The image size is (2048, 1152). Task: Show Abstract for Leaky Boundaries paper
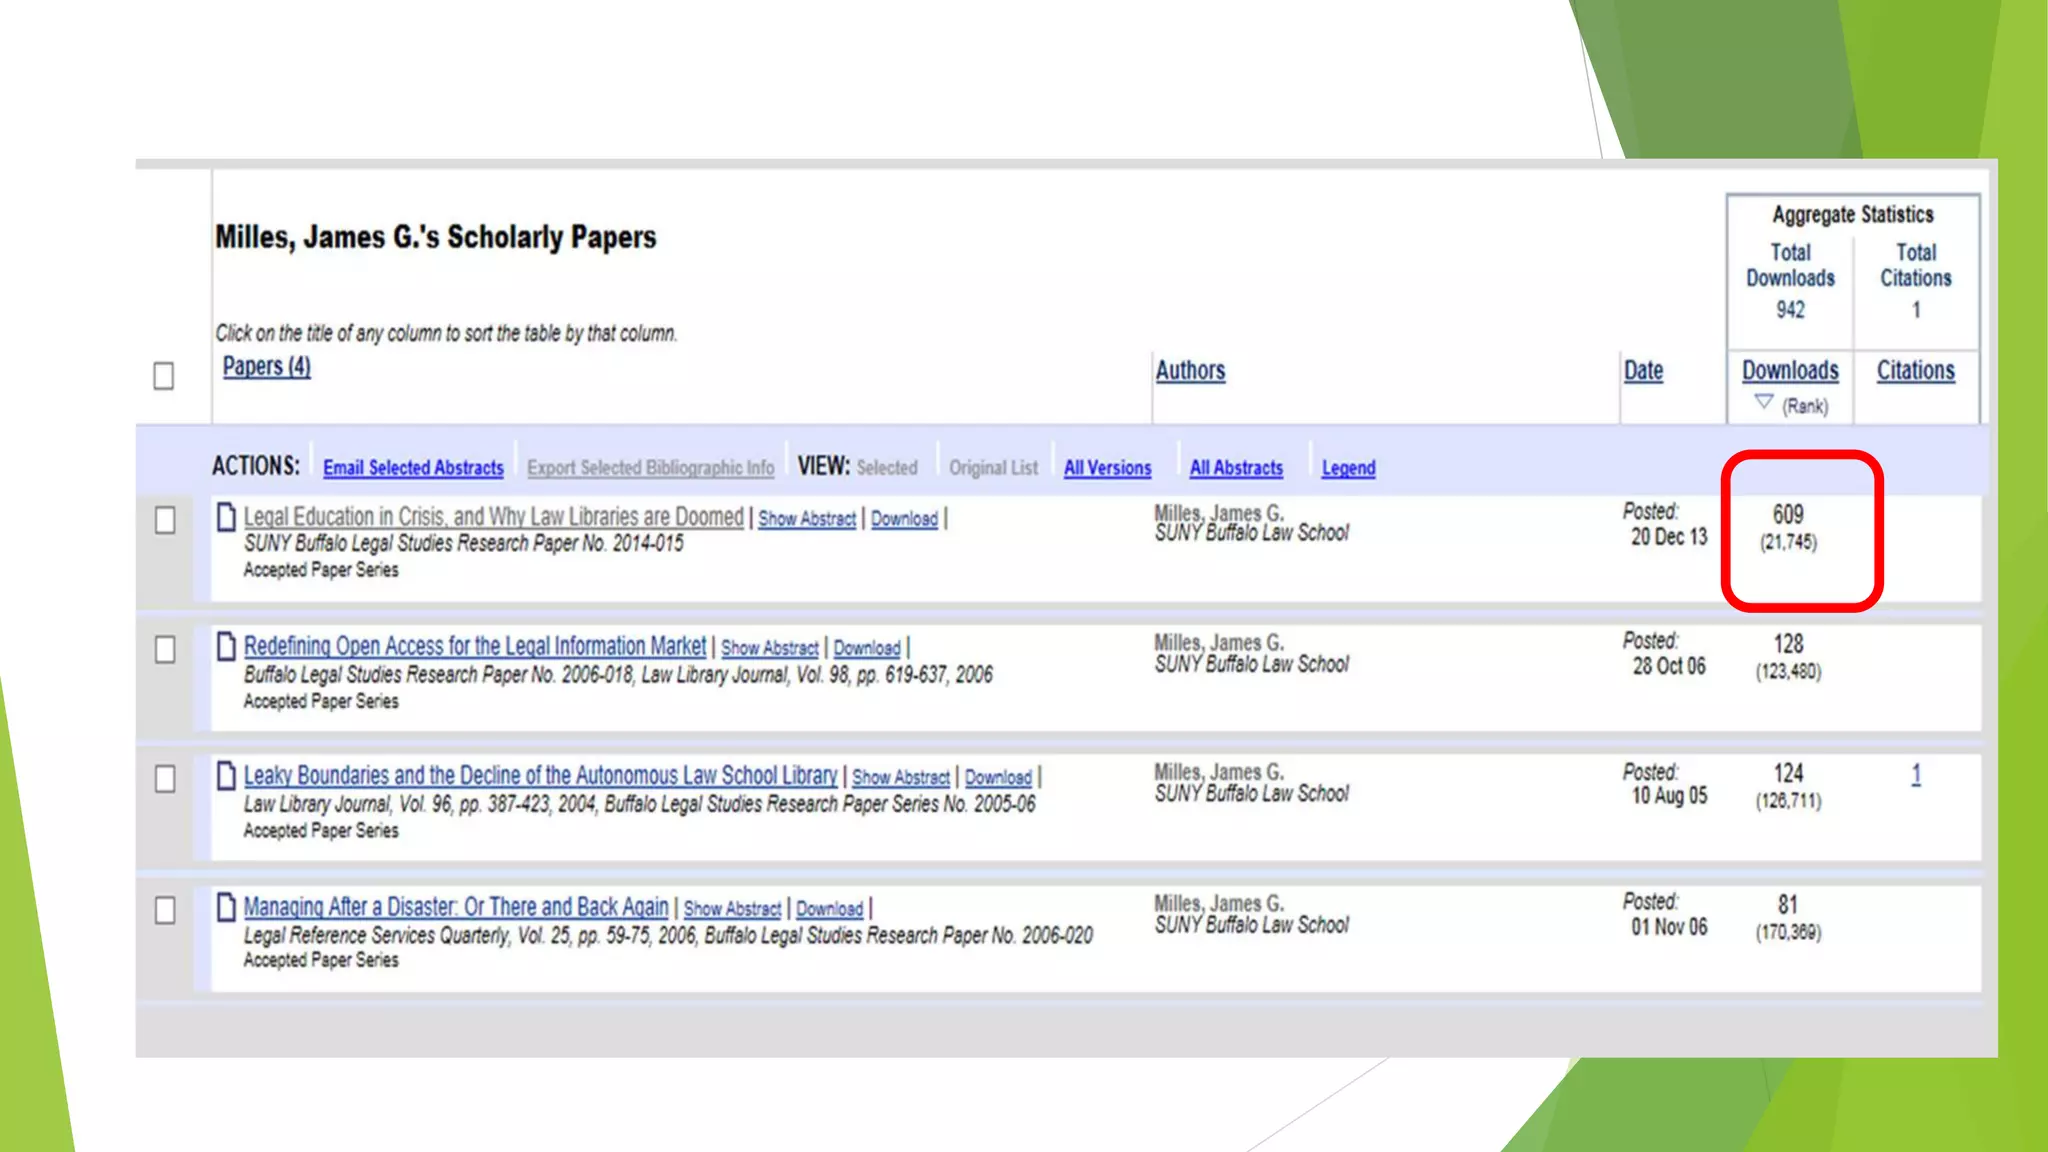(900, 778)
